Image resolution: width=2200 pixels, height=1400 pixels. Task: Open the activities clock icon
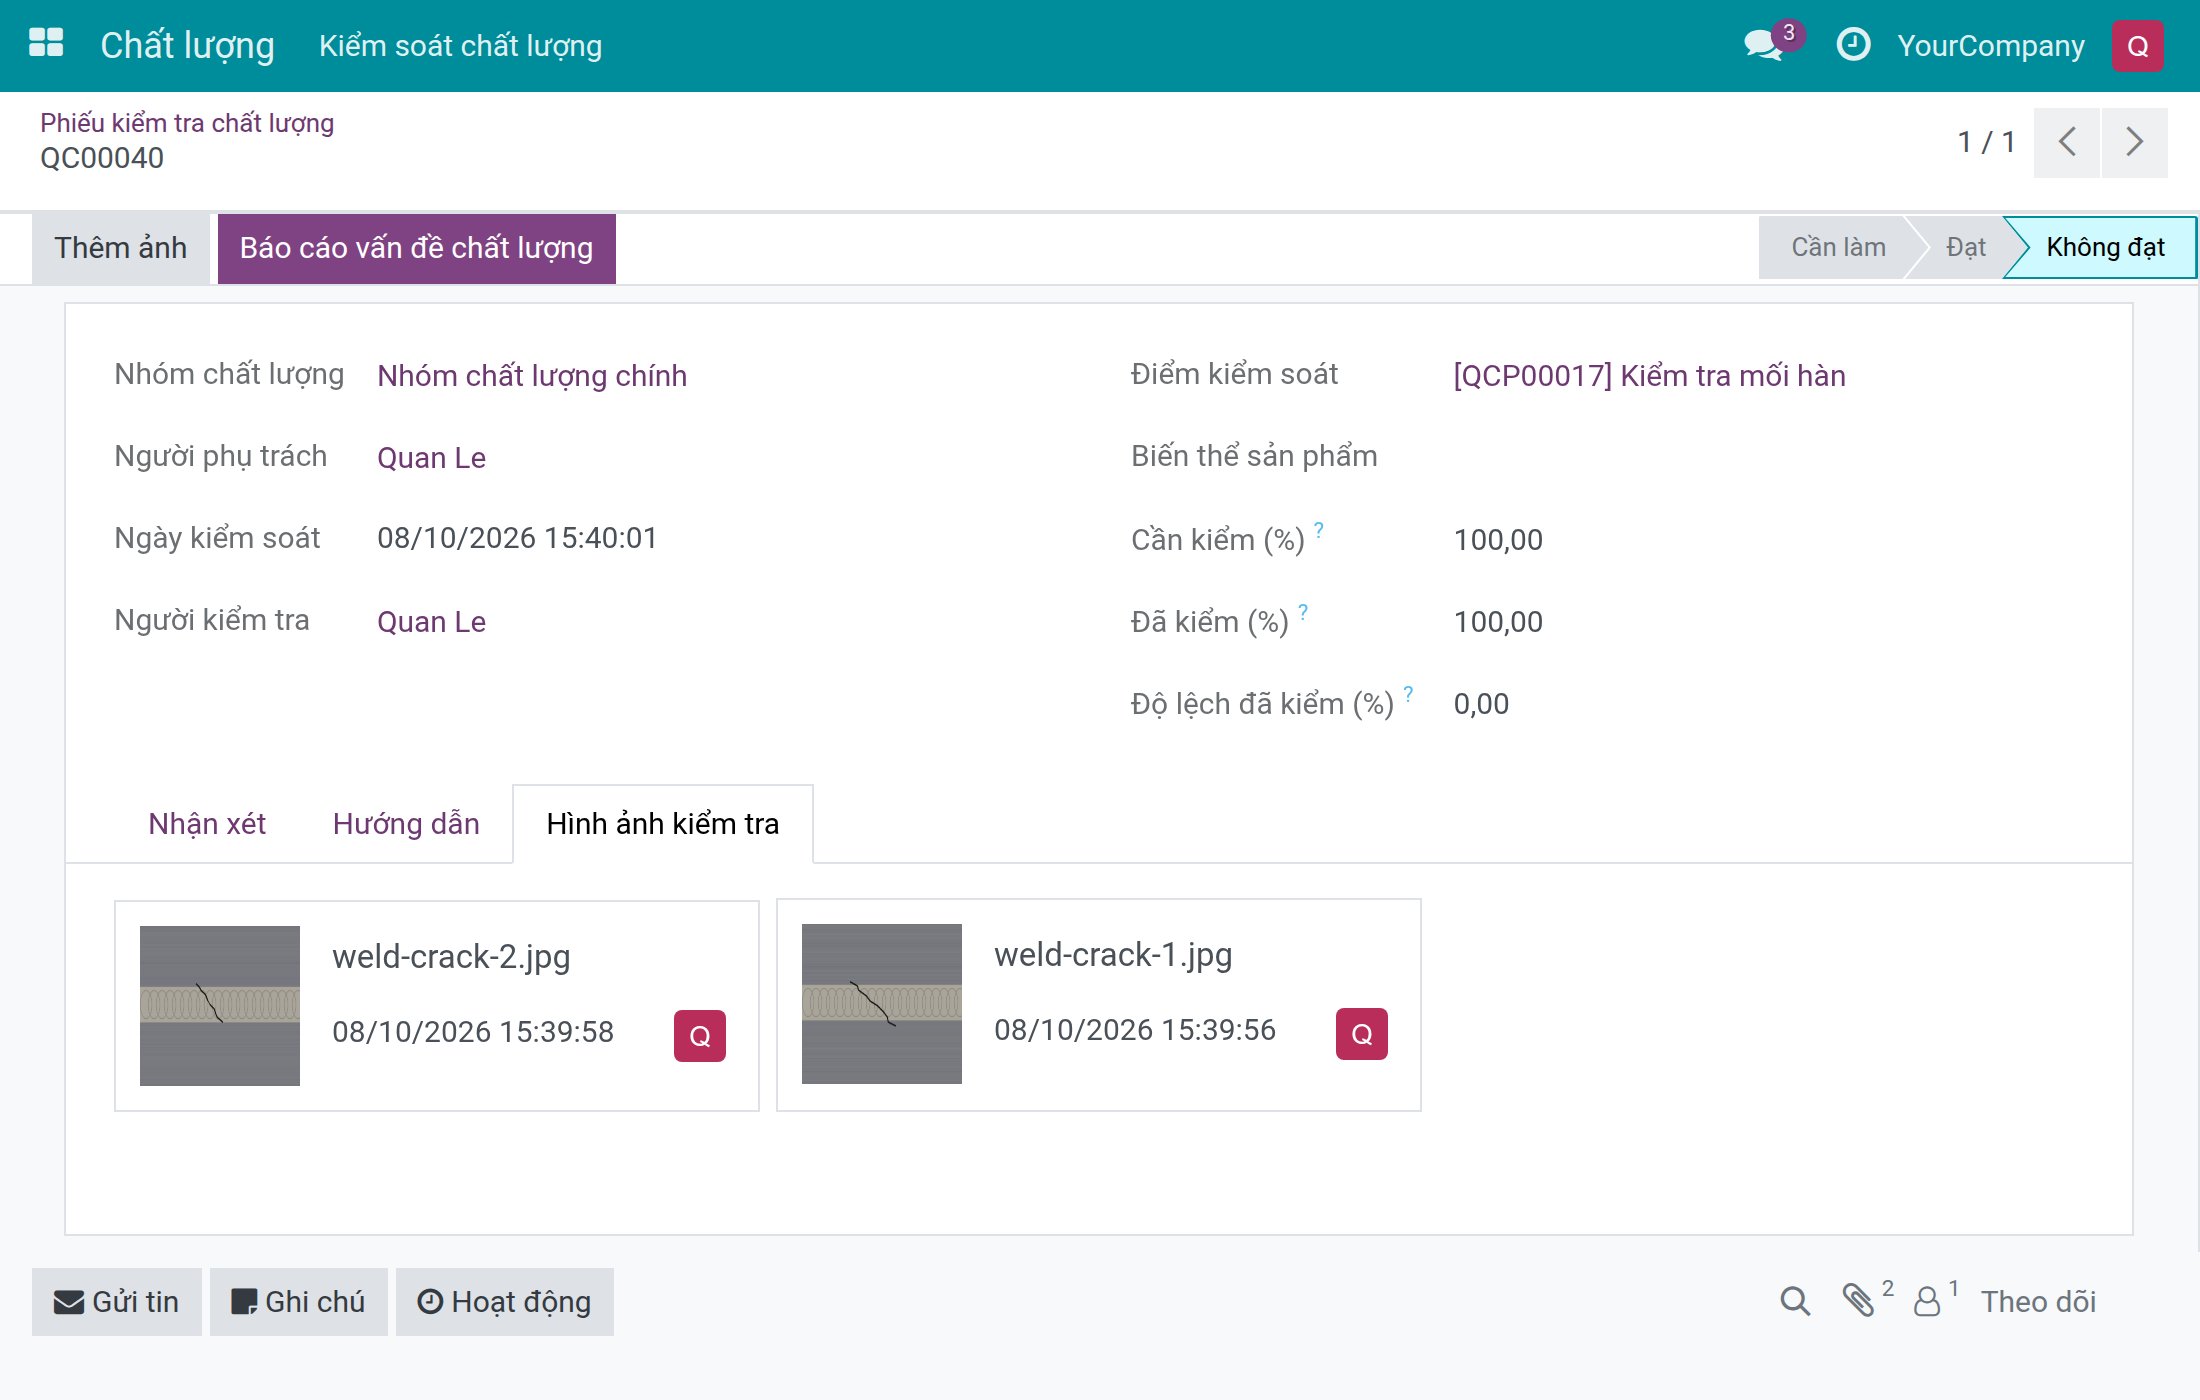pos(1853,45)
